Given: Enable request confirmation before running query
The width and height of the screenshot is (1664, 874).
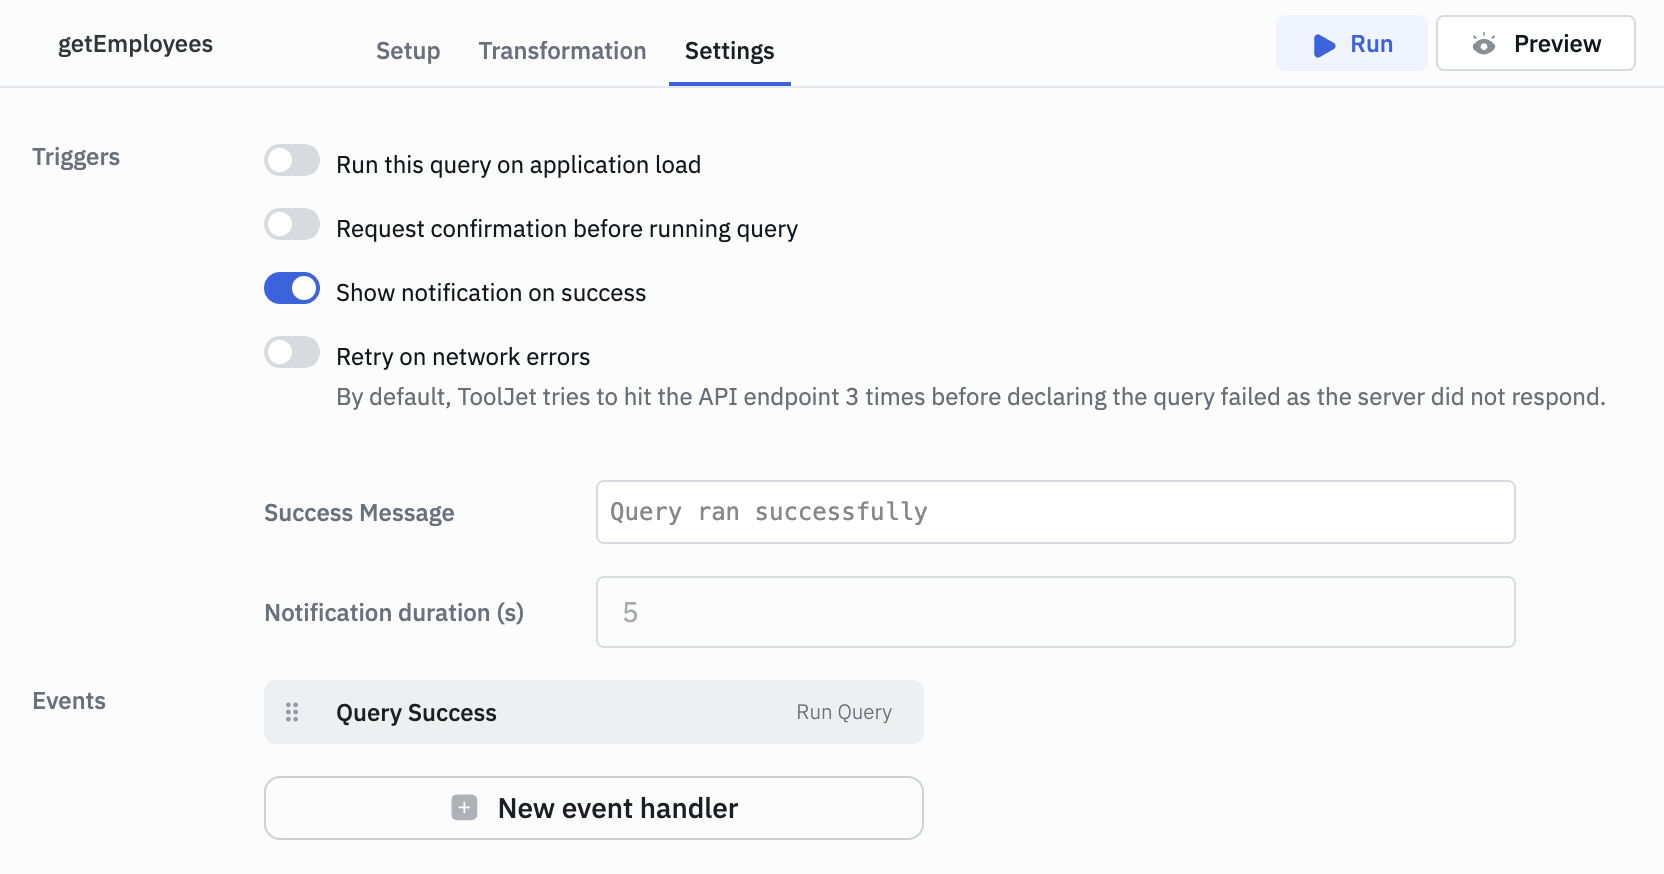Looking at the screenshot, I should 292,223.
